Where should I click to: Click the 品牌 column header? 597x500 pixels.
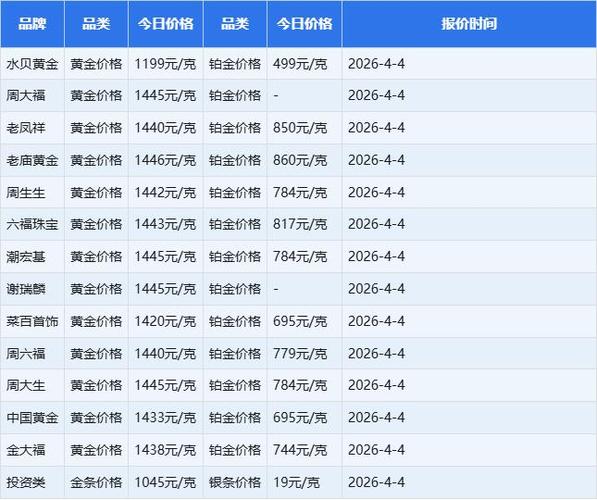point(32,24)
